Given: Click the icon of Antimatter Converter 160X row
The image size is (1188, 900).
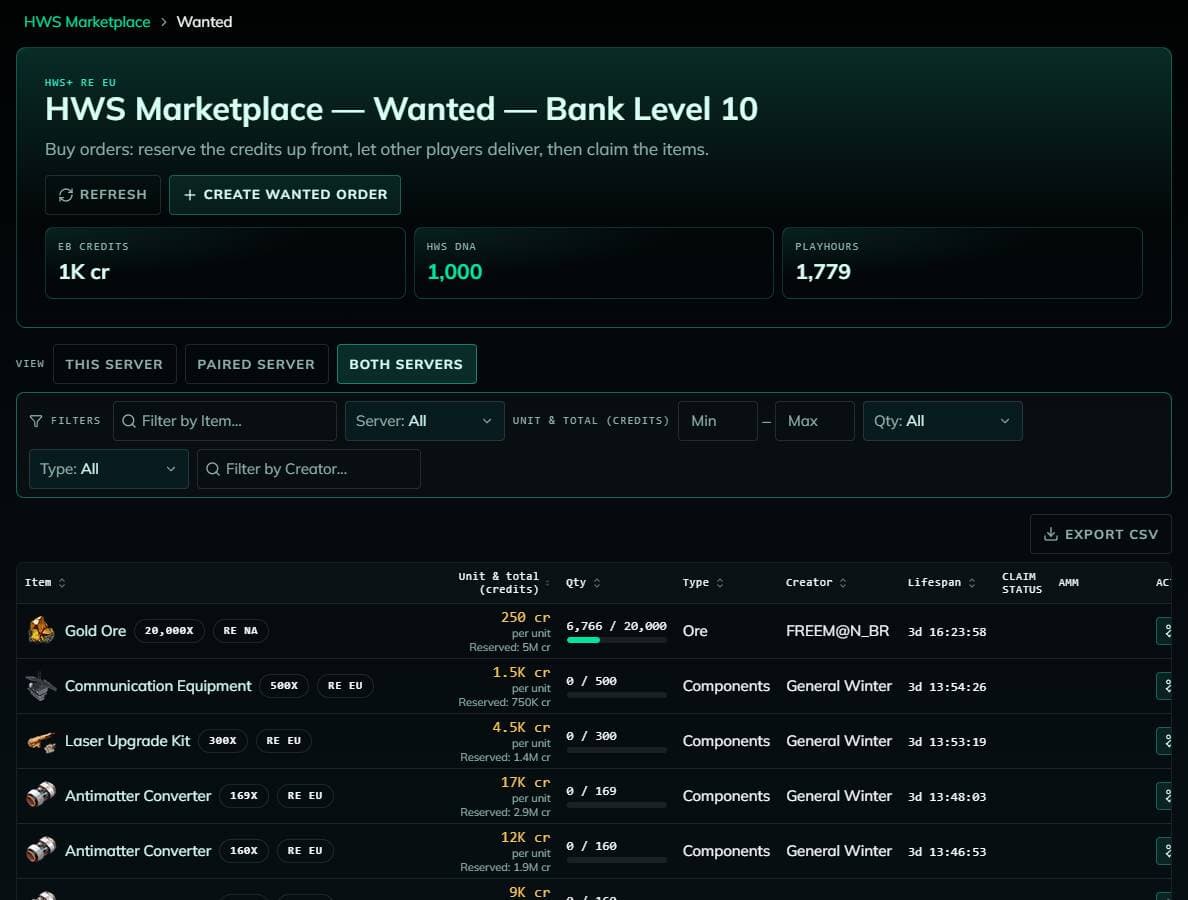Looking at the screenshot, I should (41, 851).
